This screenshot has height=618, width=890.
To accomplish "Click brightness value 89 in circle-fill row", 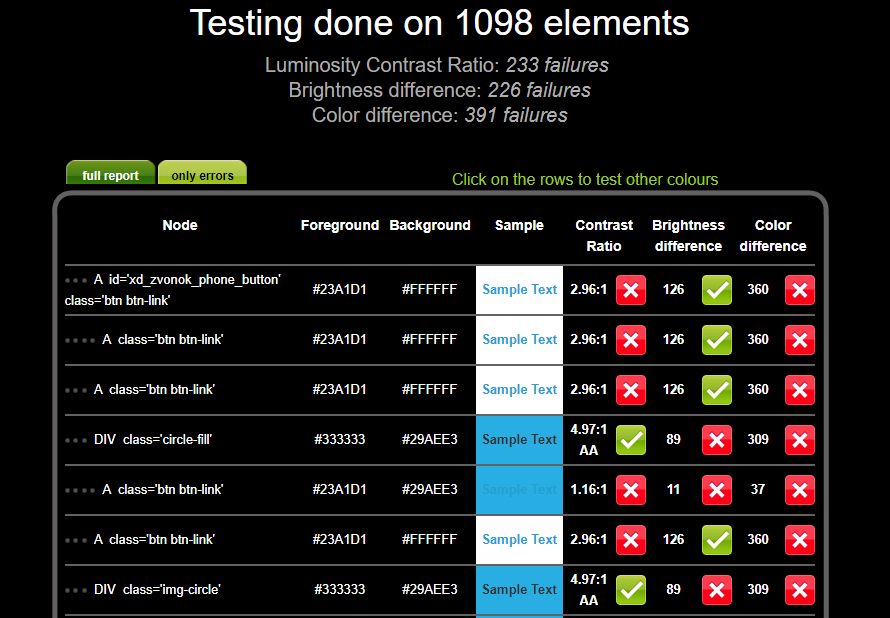I will click(x=673, y=439).
